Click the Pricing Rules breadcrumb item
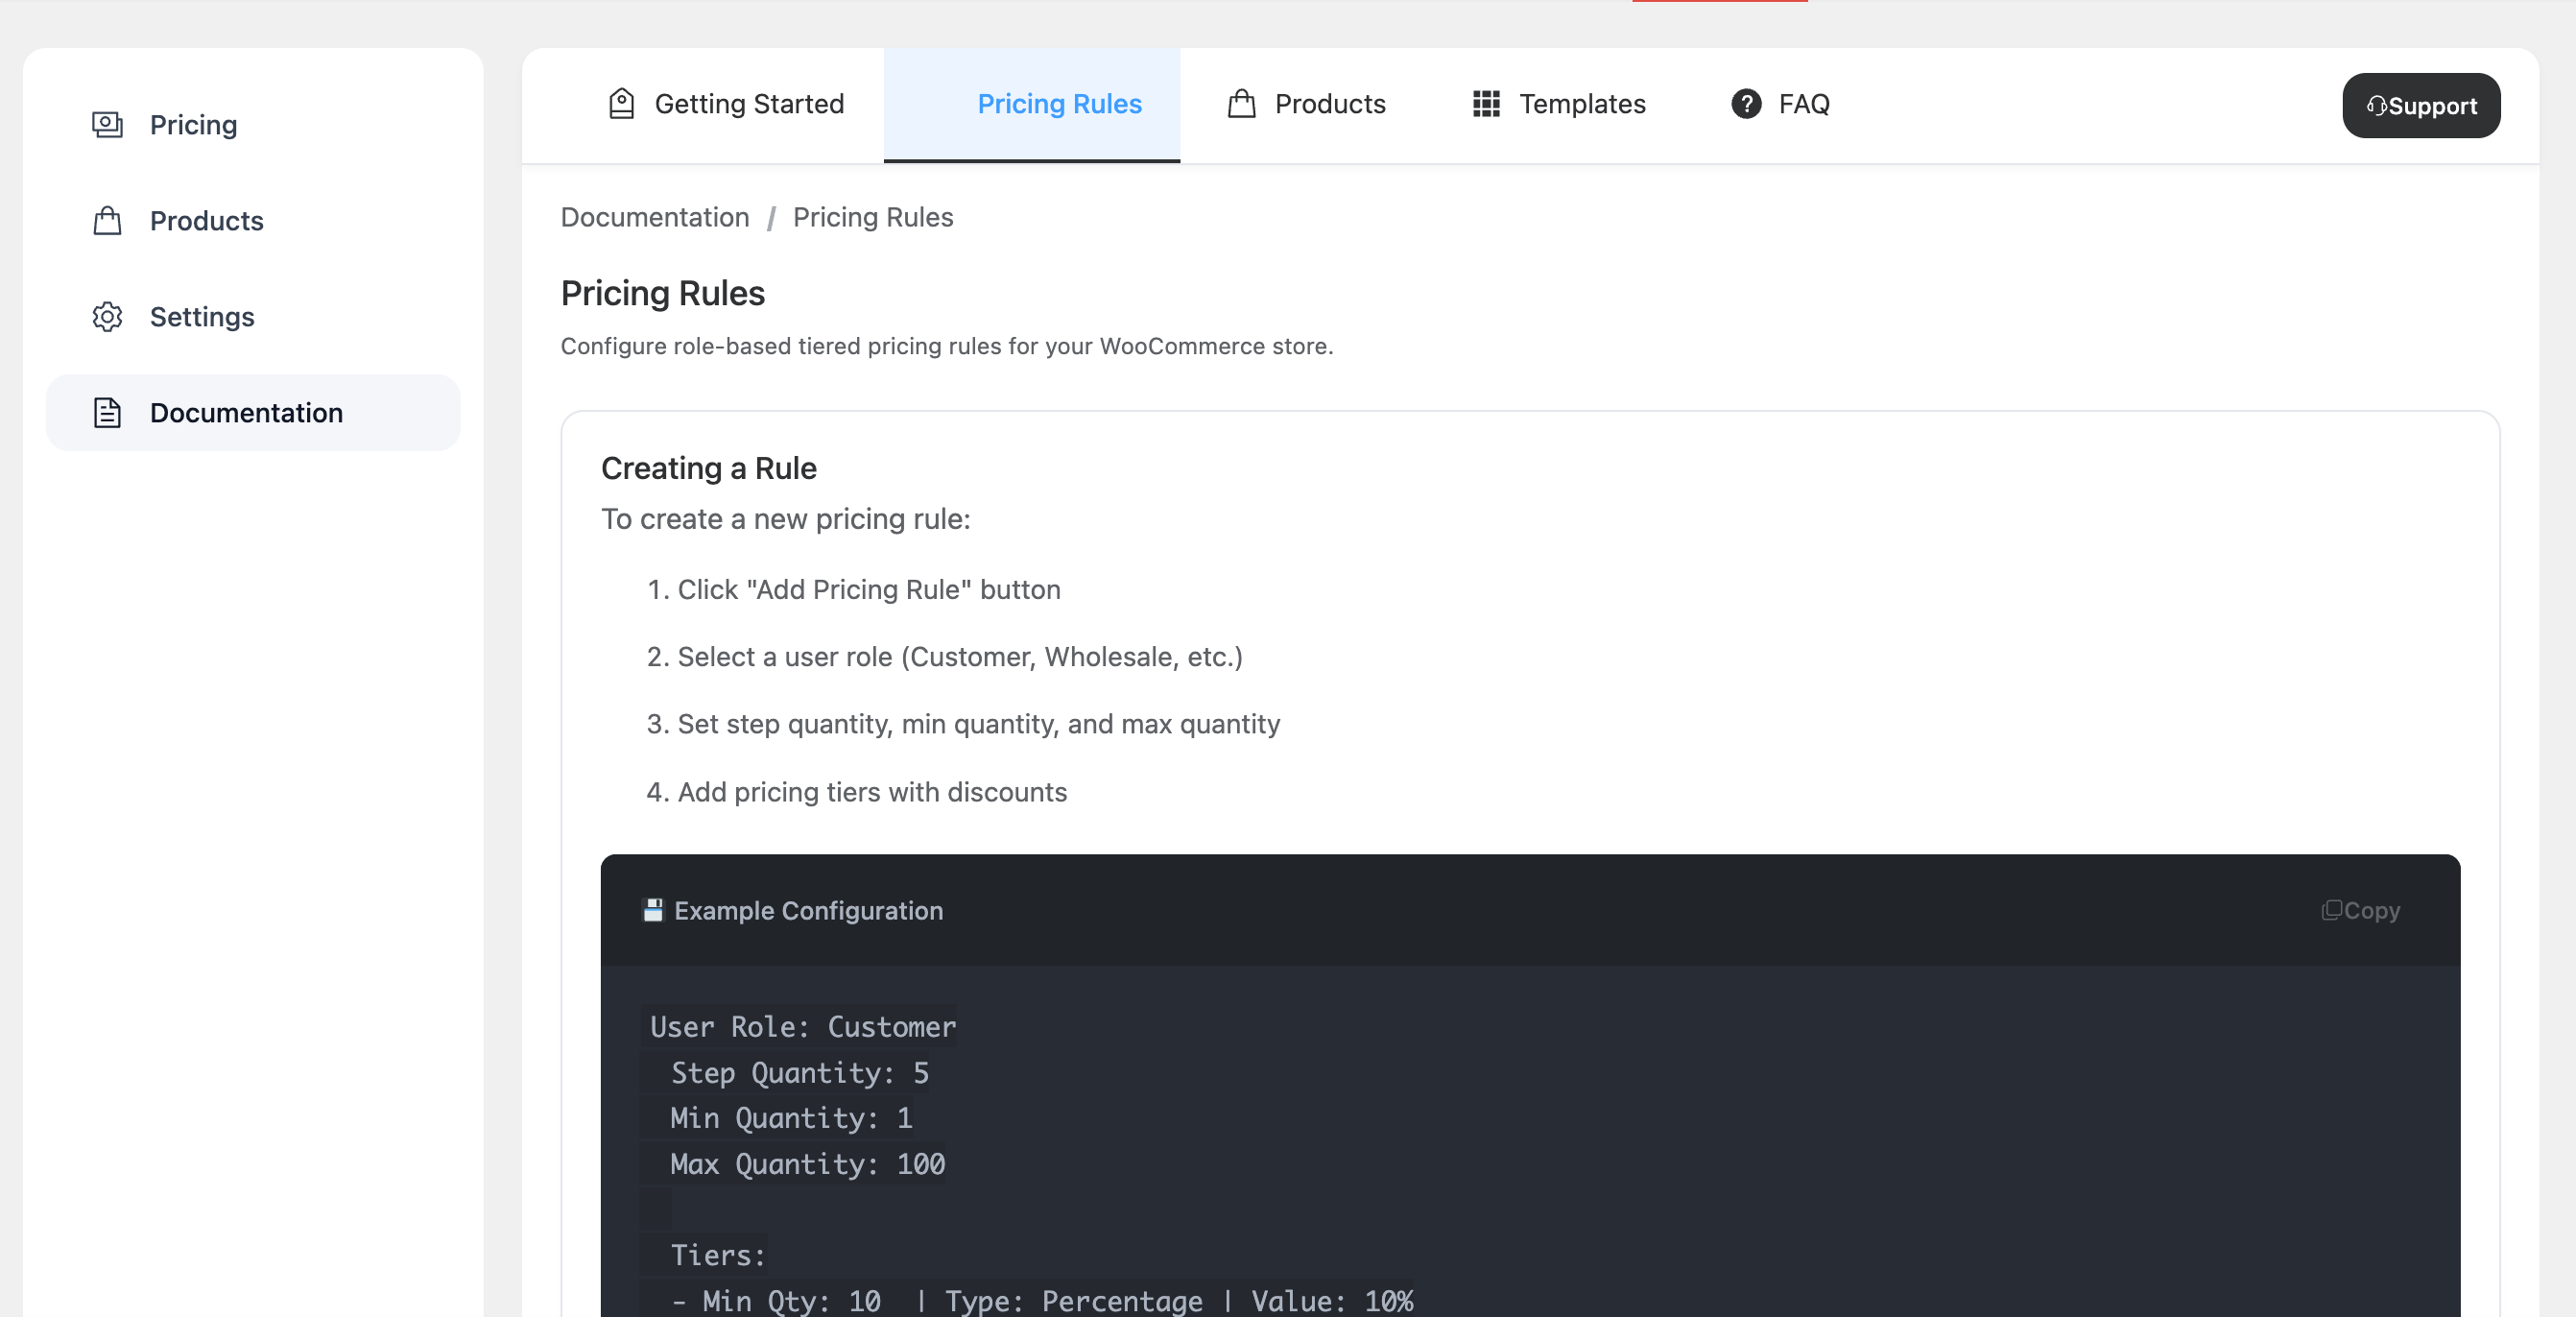The image size is (2576, 1317). tap(873, 217)
